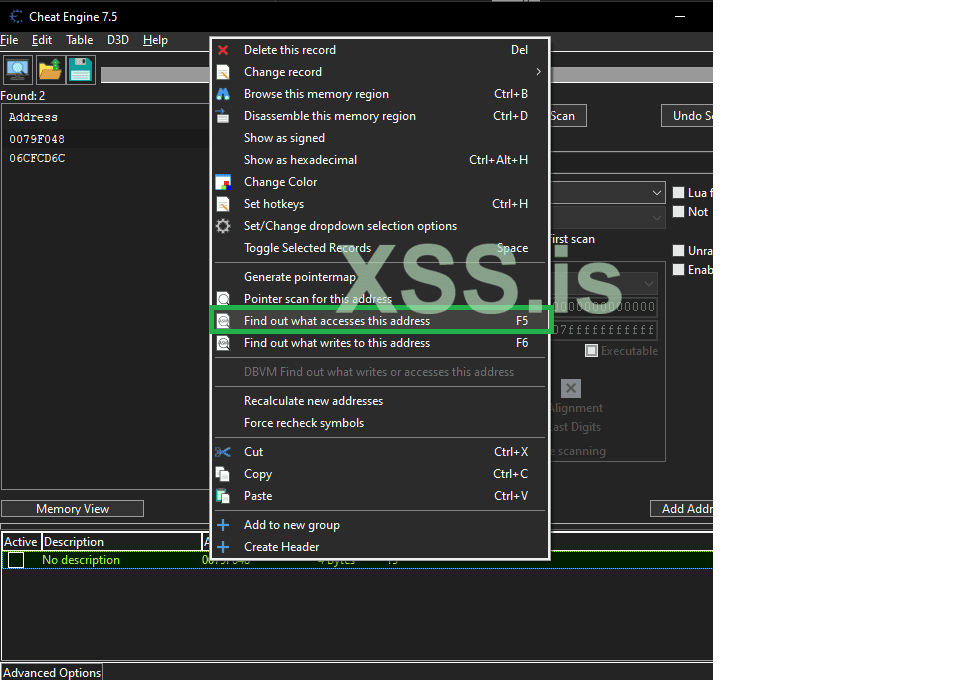The width and height of the screenshot is (957, 680).
Task: Select Show as signed
Action: pyautogui.click(x=381, y=138)
